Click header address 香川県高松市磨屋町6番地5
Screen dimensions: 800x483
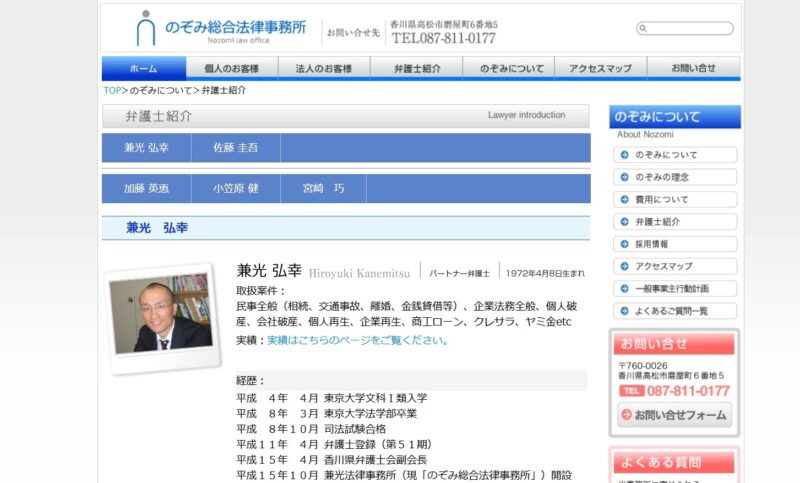click(x=444, y=24)
